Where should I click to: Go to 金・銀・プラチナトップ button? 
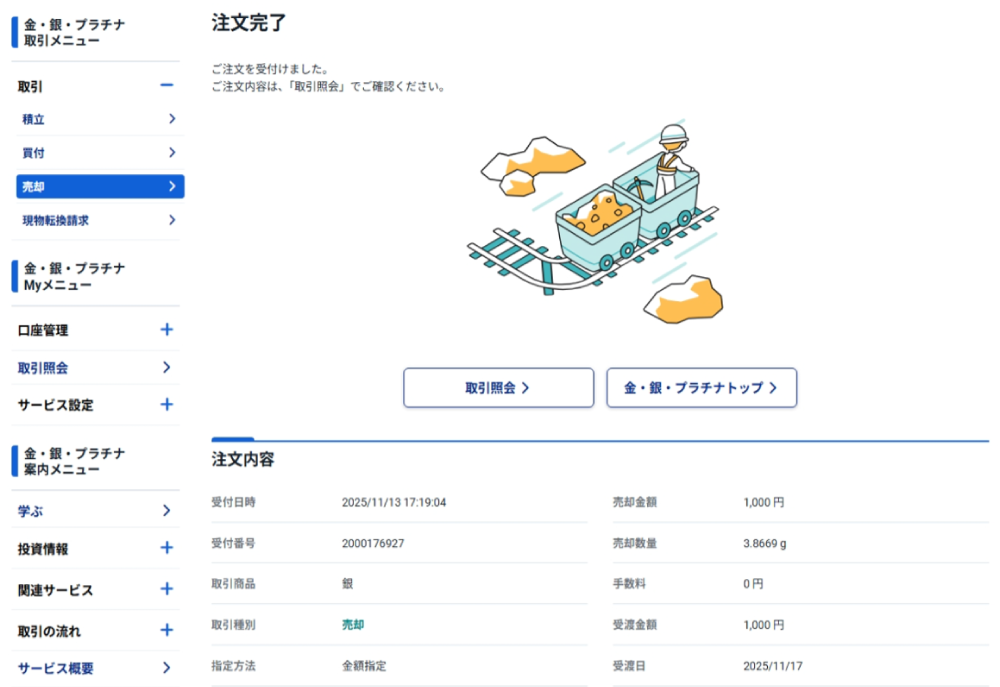[701, 388]
